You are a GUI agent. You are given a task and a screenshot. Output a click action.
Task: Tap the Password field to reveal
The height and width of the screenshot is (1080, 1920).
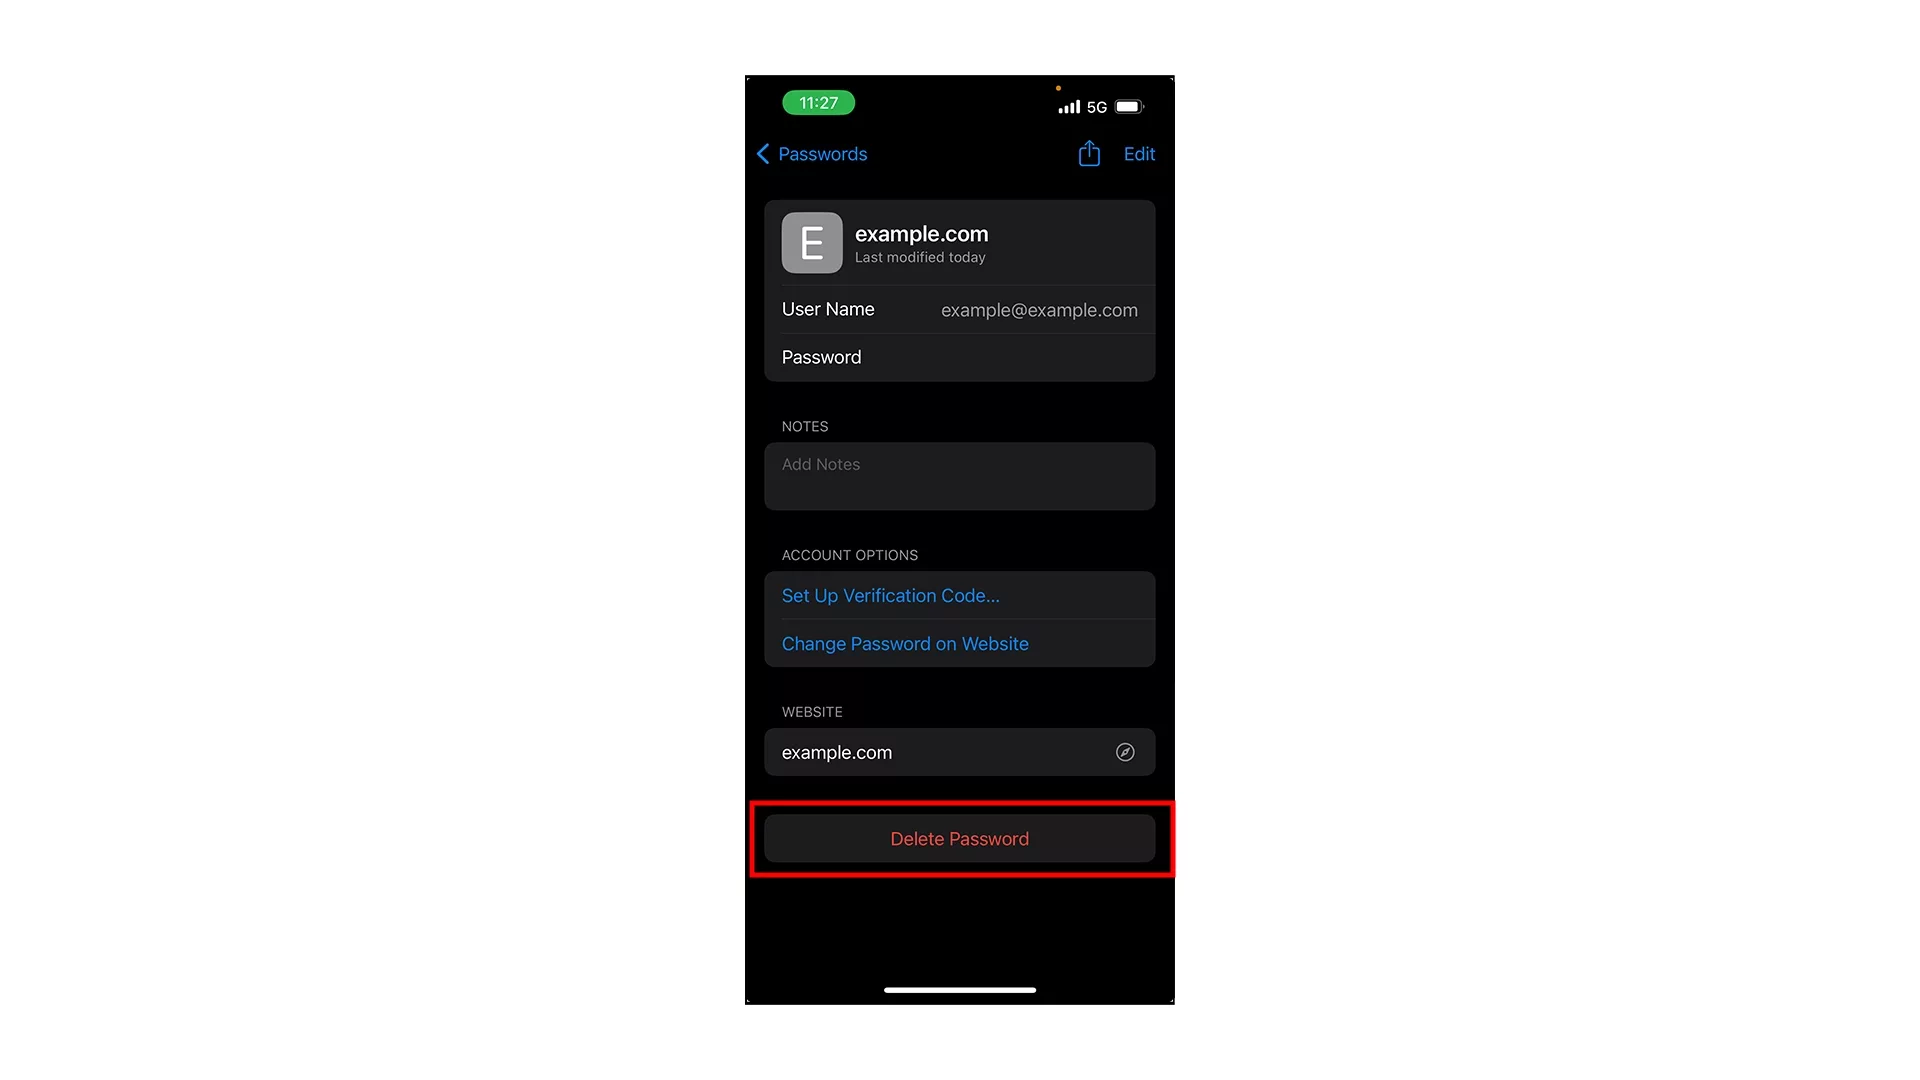(959, 356)
